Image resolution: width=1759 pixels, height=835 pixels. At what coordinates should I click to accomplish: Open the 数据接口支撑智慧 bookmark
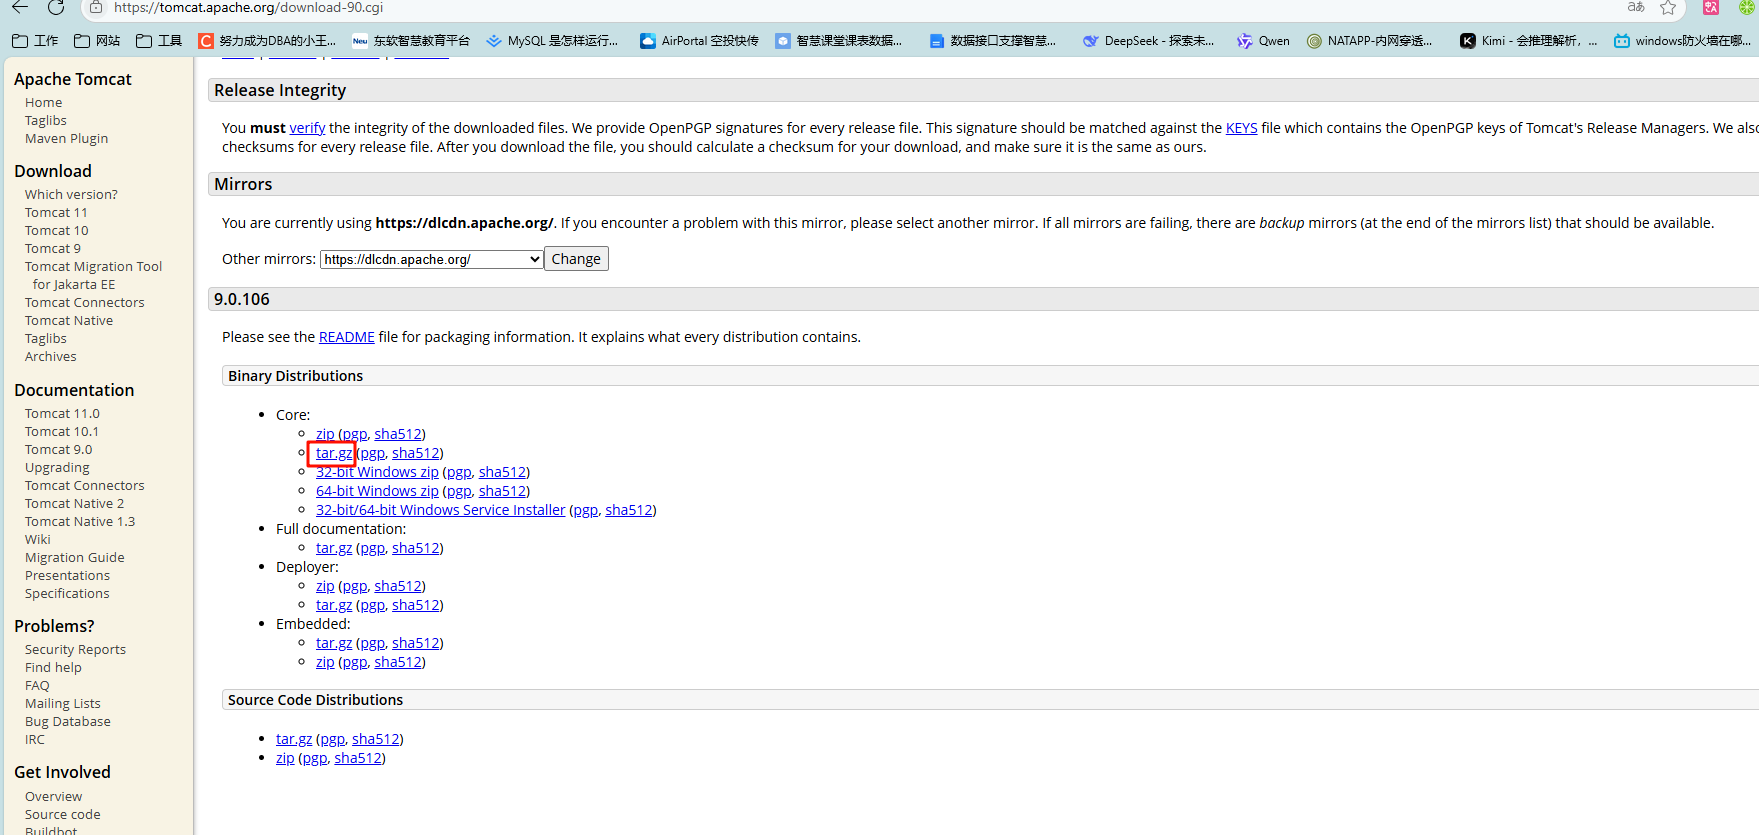992,41
